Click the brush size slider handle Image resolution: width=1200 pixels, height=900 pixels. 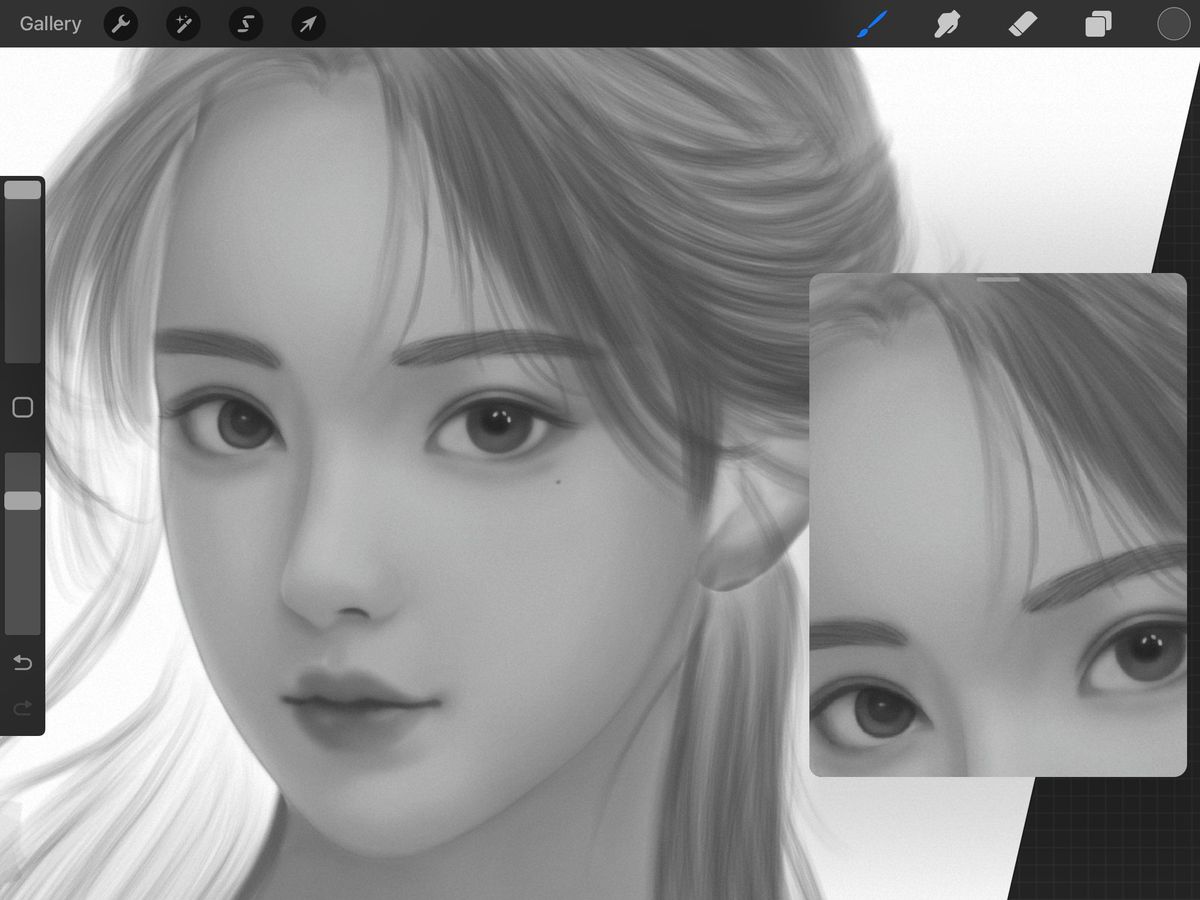tap(23, 189)
